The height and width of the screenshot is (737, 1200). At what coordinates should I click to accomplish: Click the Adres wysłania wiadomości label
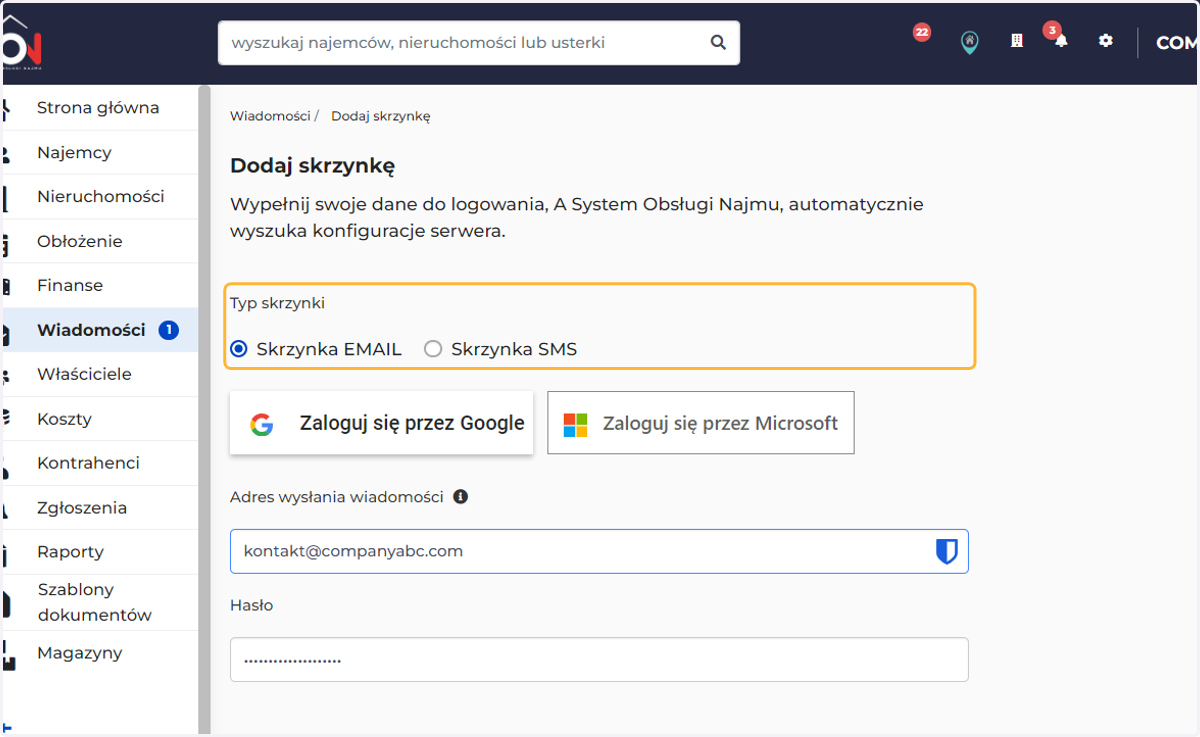point(337,497)
